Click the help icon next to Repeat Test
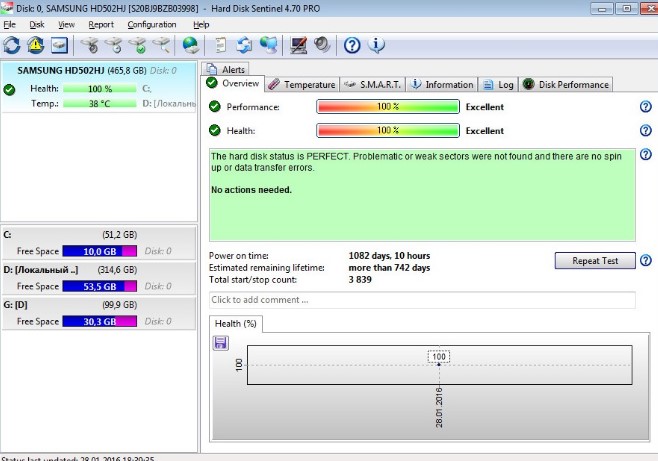Viewport: 658px width, 461px height. coord(645,260)
